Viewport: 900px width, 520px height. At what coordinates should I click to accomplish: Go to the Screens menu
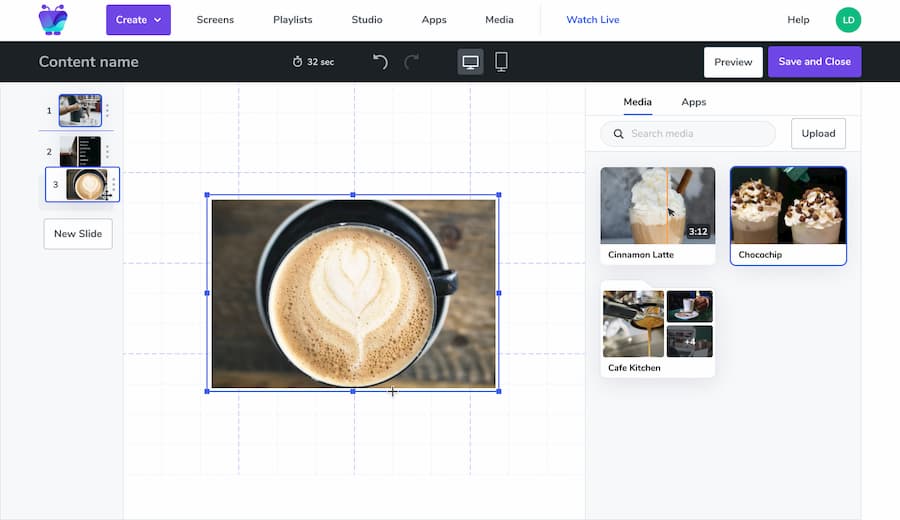point(215,20)
